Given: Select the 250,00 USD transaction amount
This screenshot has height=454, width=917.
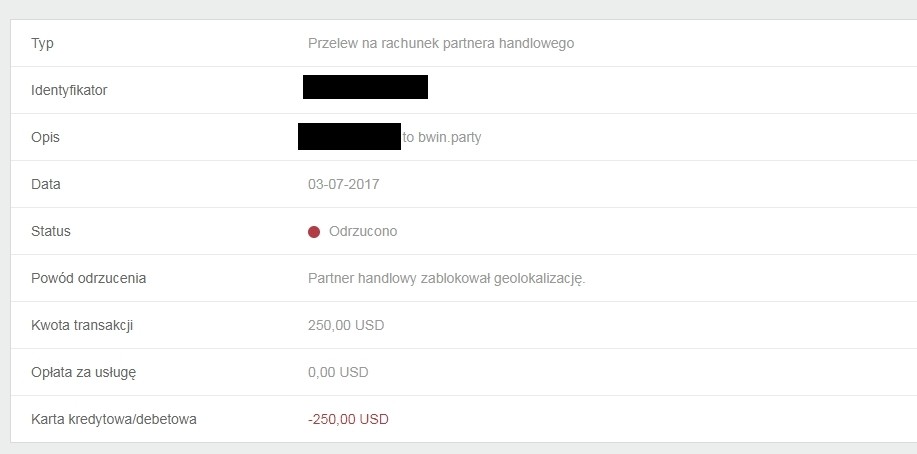Looking at the screenshot, I should (346, 325).
